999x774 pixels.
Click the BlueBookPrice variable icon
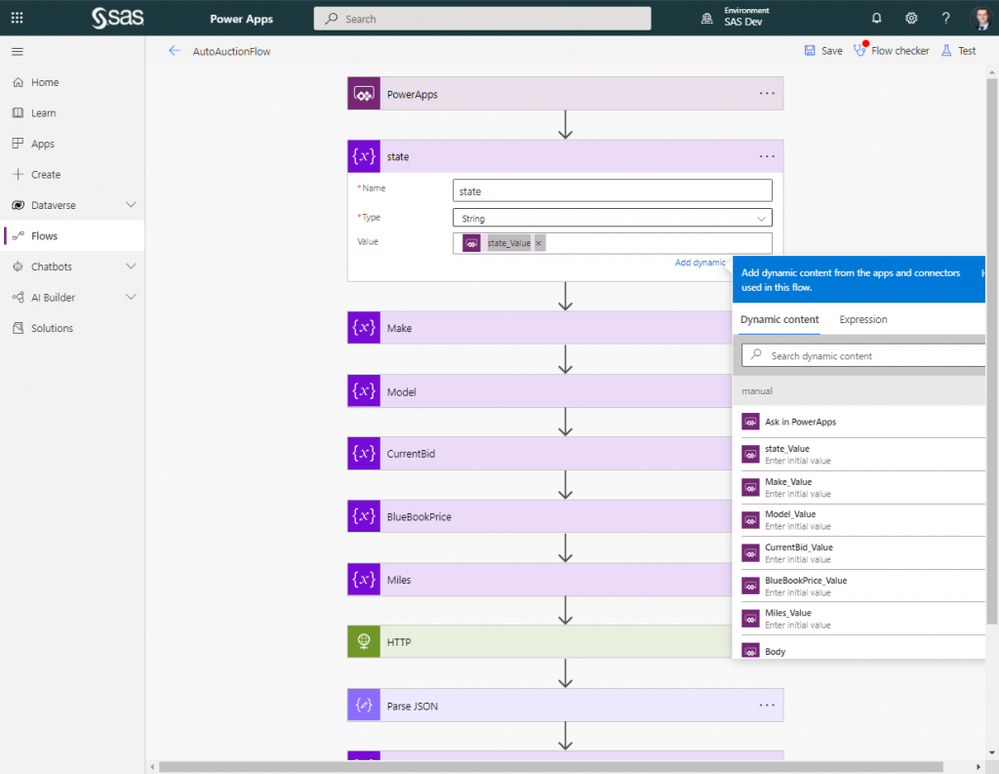click(364, 517)
